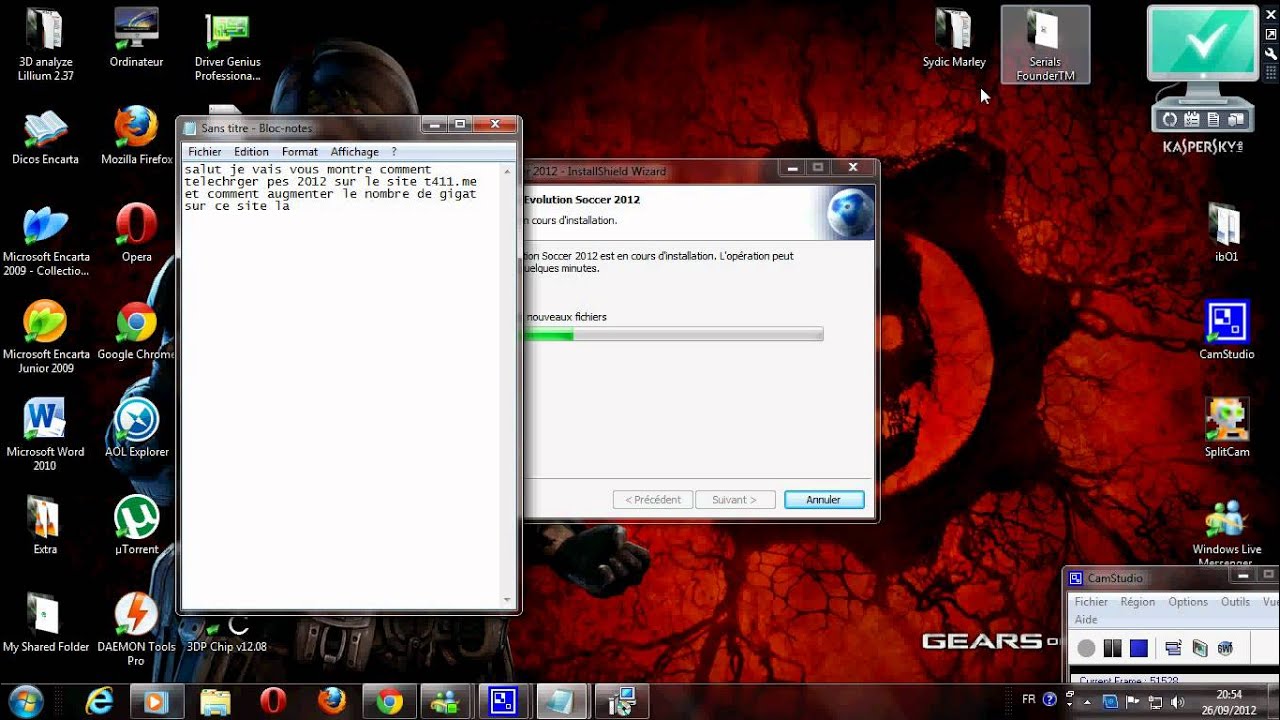
Task: Click Notepad scroll-up arrow
Action: click(x=509, y=171)
